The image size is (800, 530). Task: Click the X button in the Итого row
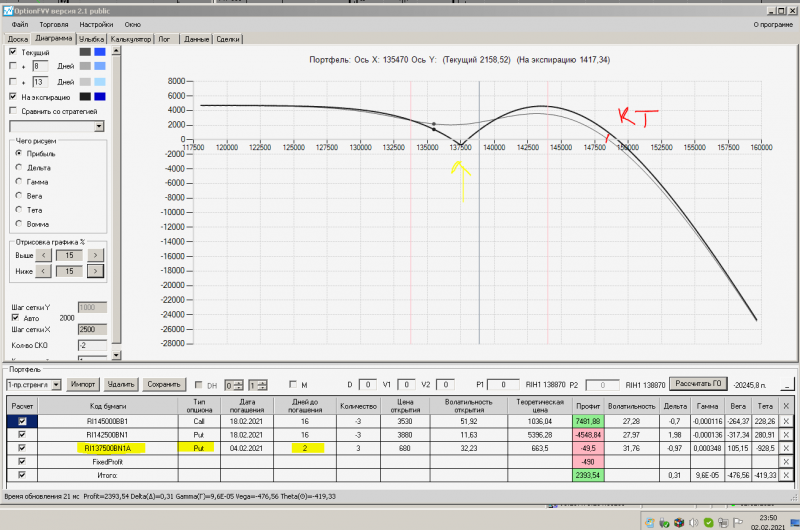(x=786, y=475)
